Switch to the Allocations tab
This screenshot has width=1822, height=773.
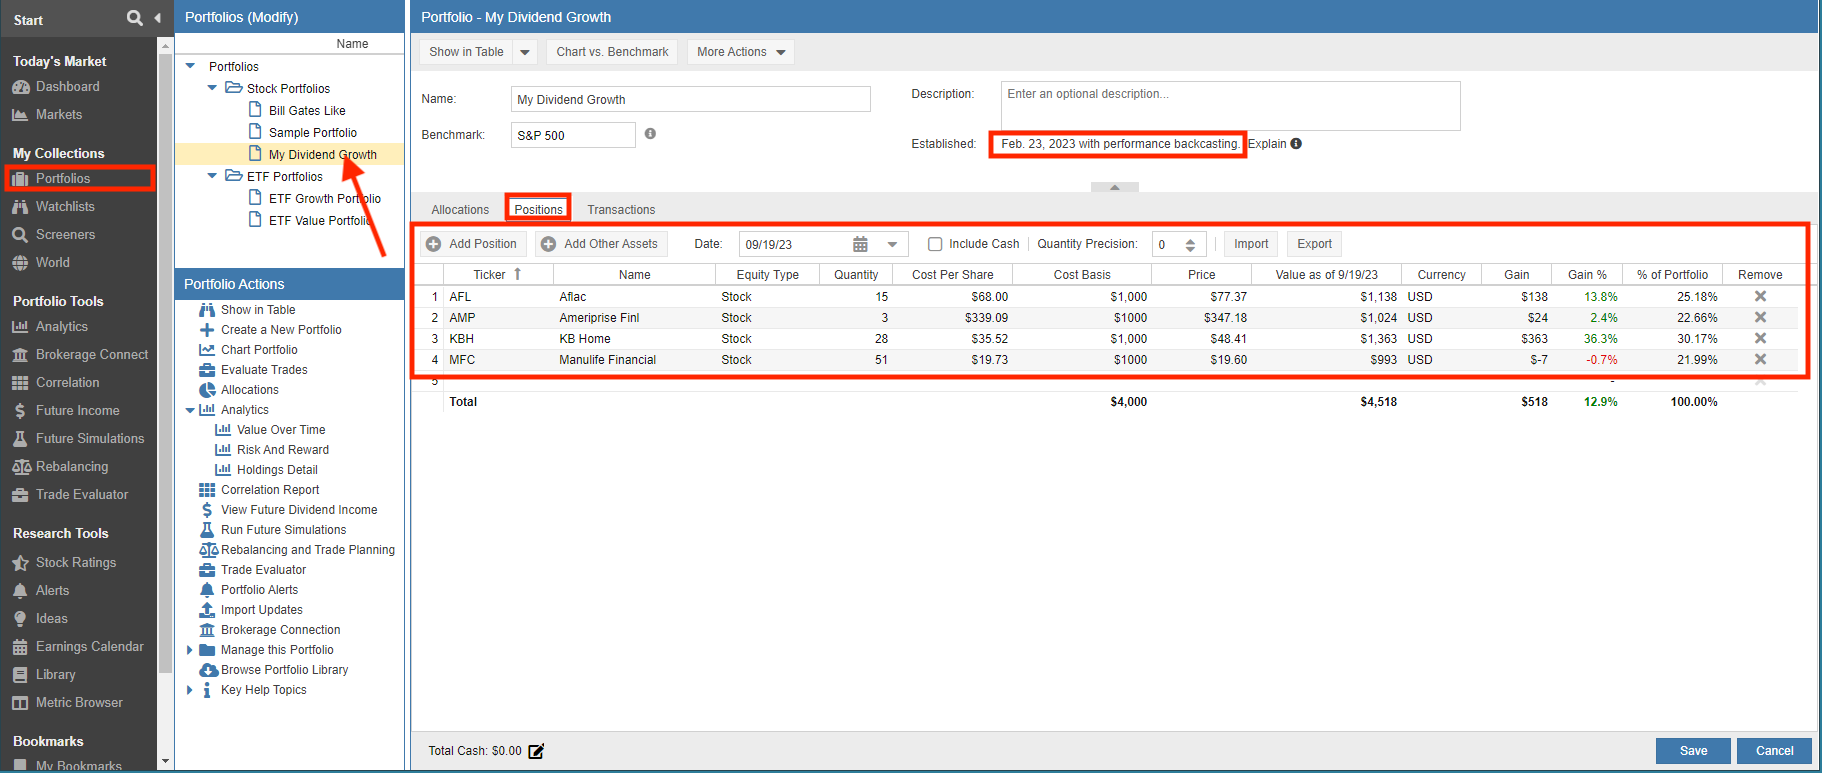(460, 210)
